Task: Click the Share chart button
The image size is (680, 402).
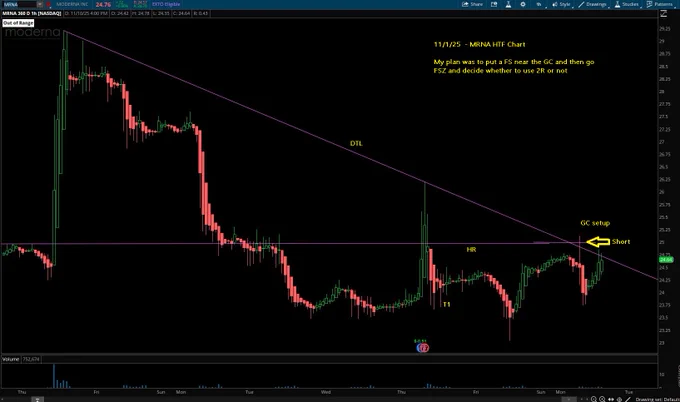Action: pos(472,4)
